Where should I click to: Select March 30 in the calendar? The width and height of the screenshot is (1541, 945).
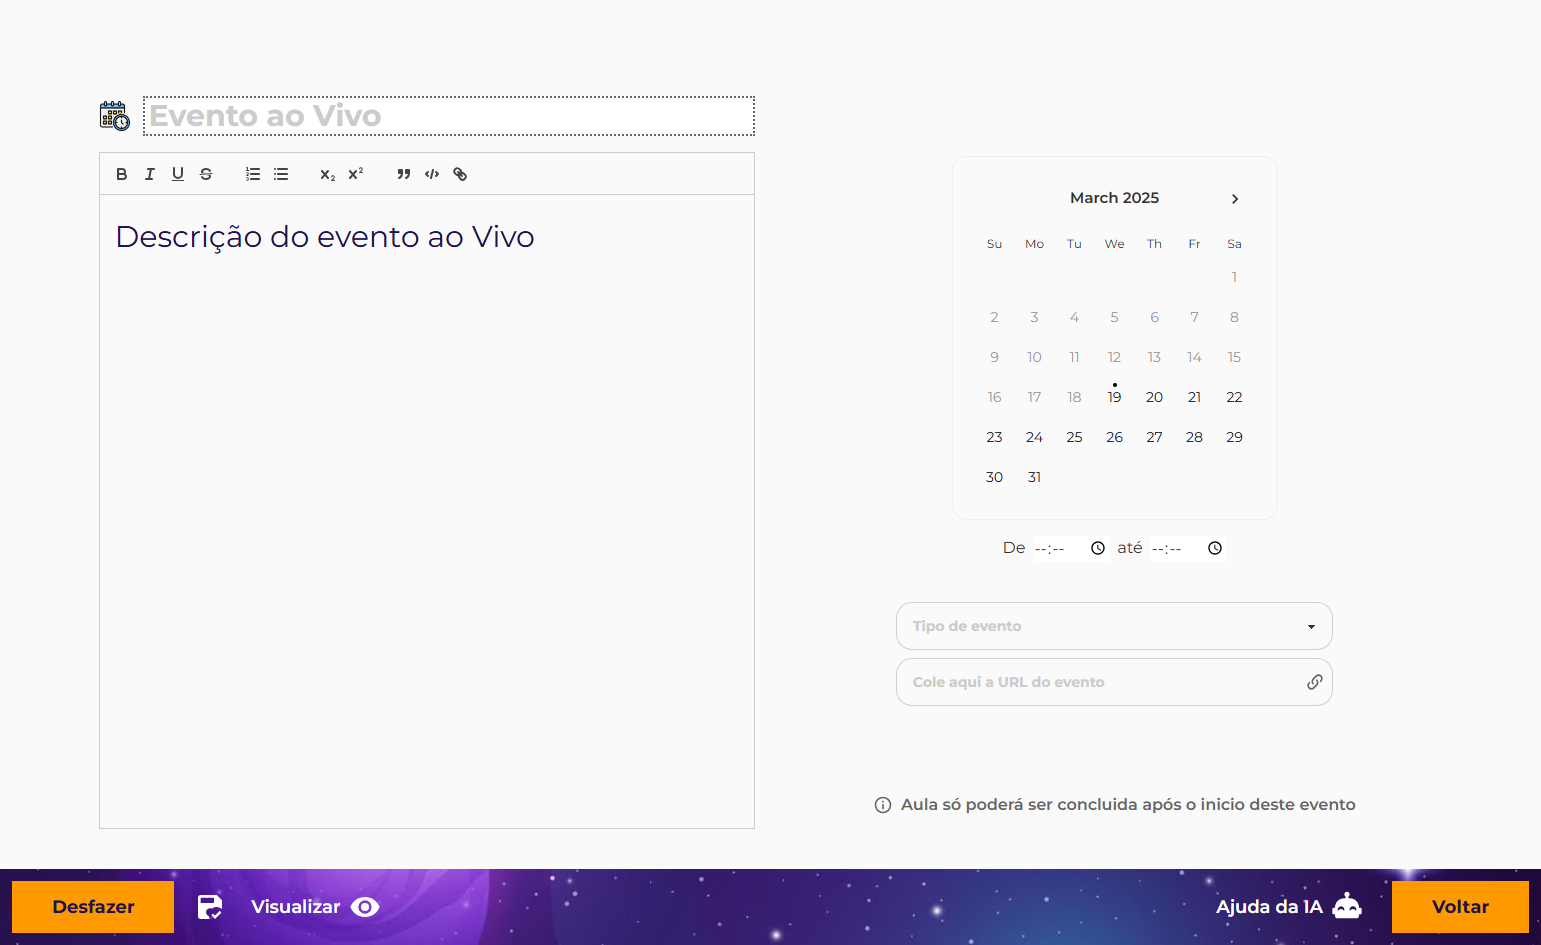[x=994, y=477]
